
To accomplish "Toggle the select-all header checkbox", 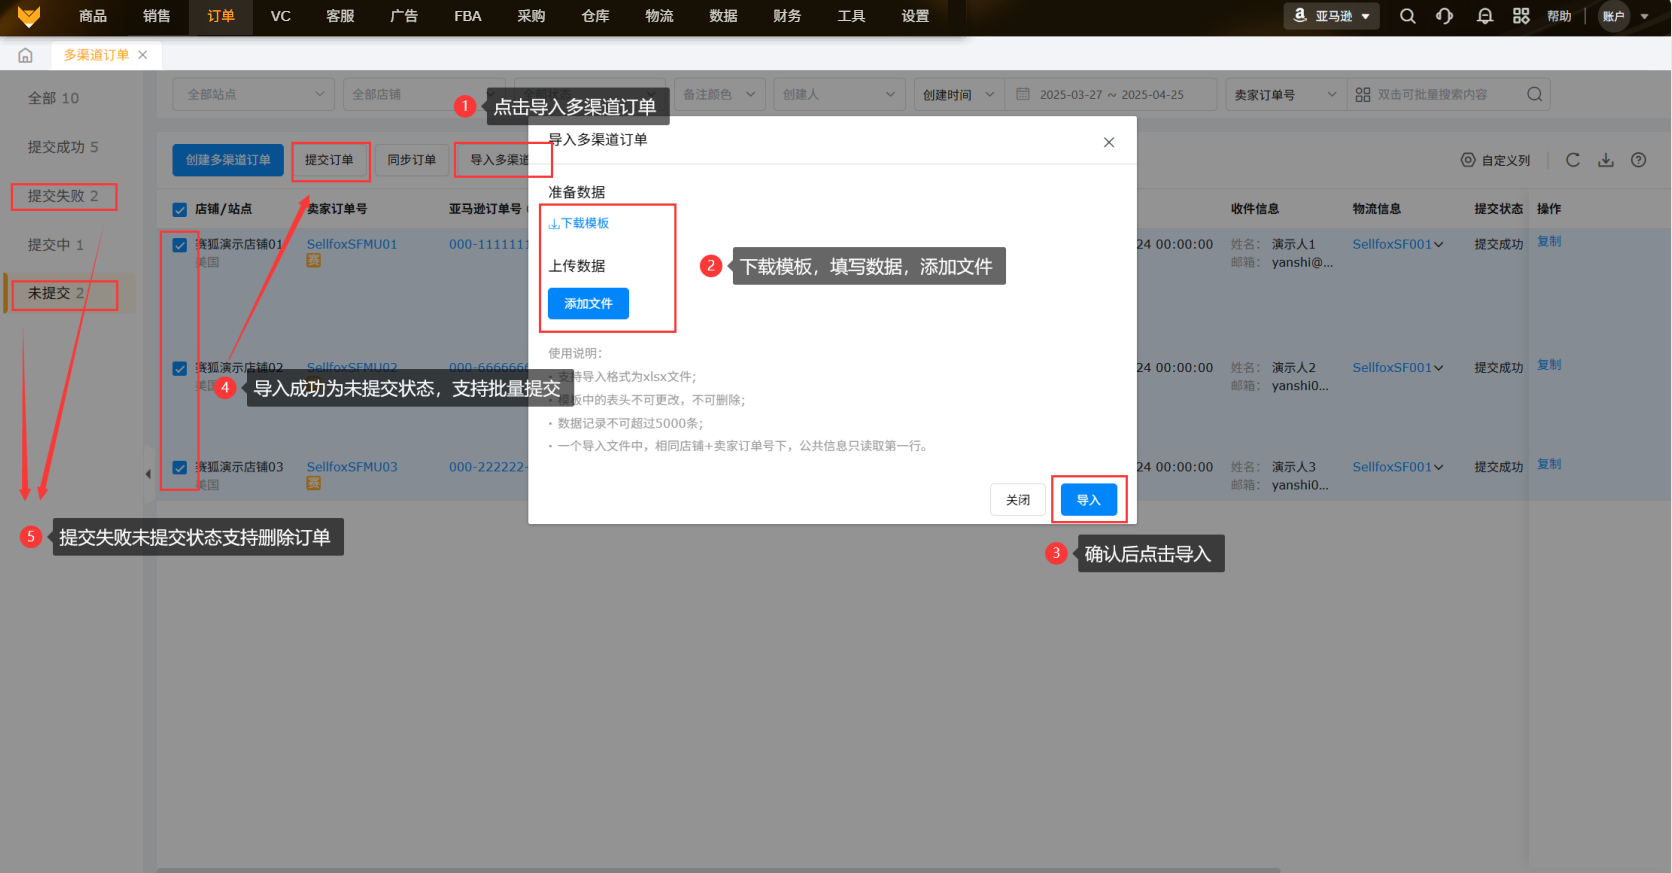I will click(180, 210).
